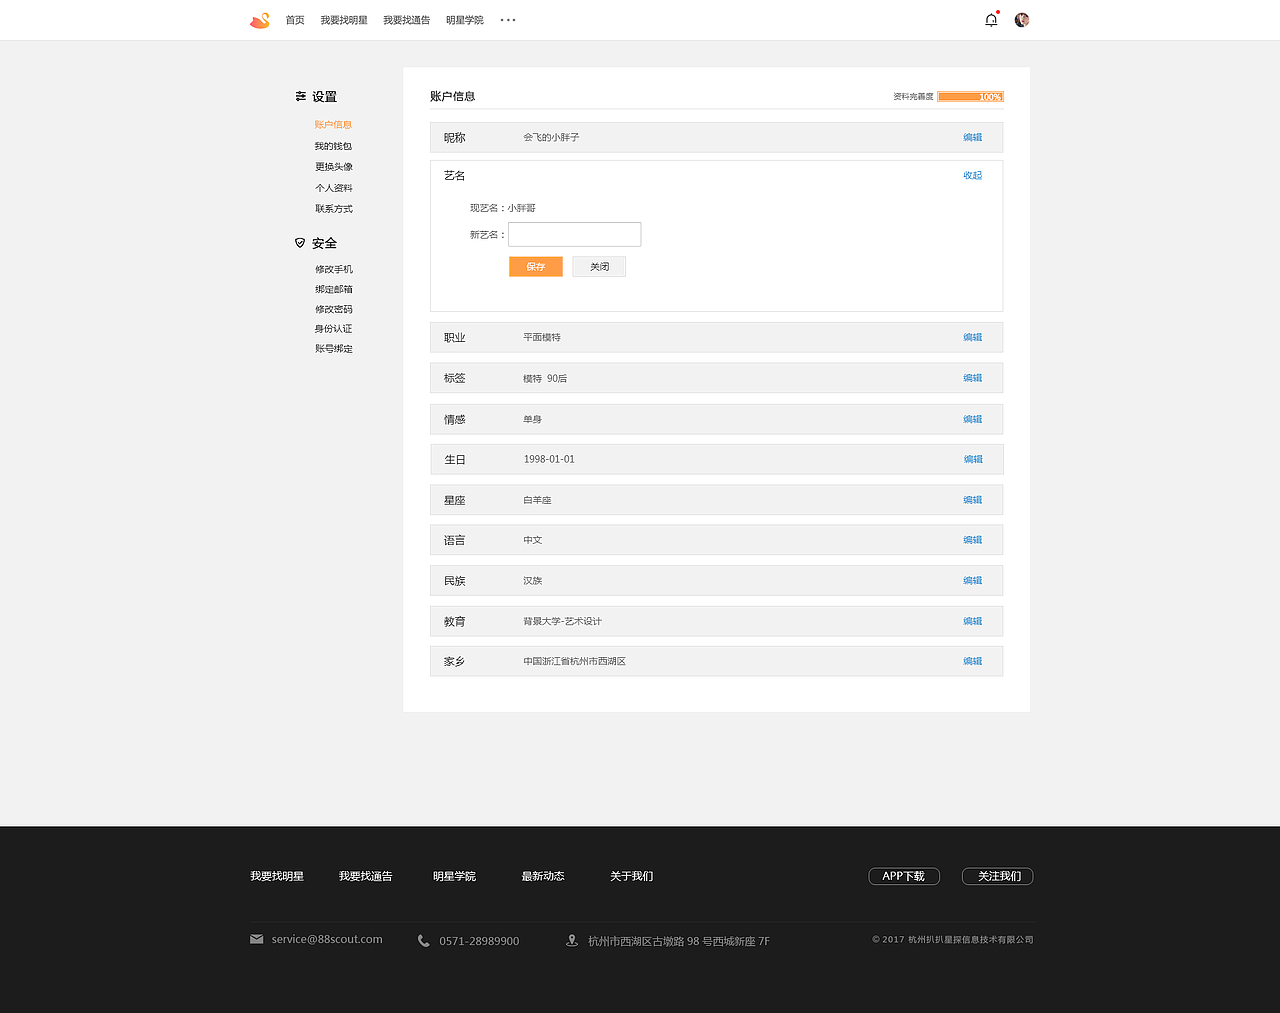Click the 安全 shield icon in the sidebar
The width and height of the screenshot is (1280, 1013).
pyautogui.click(x=300, y=243)
